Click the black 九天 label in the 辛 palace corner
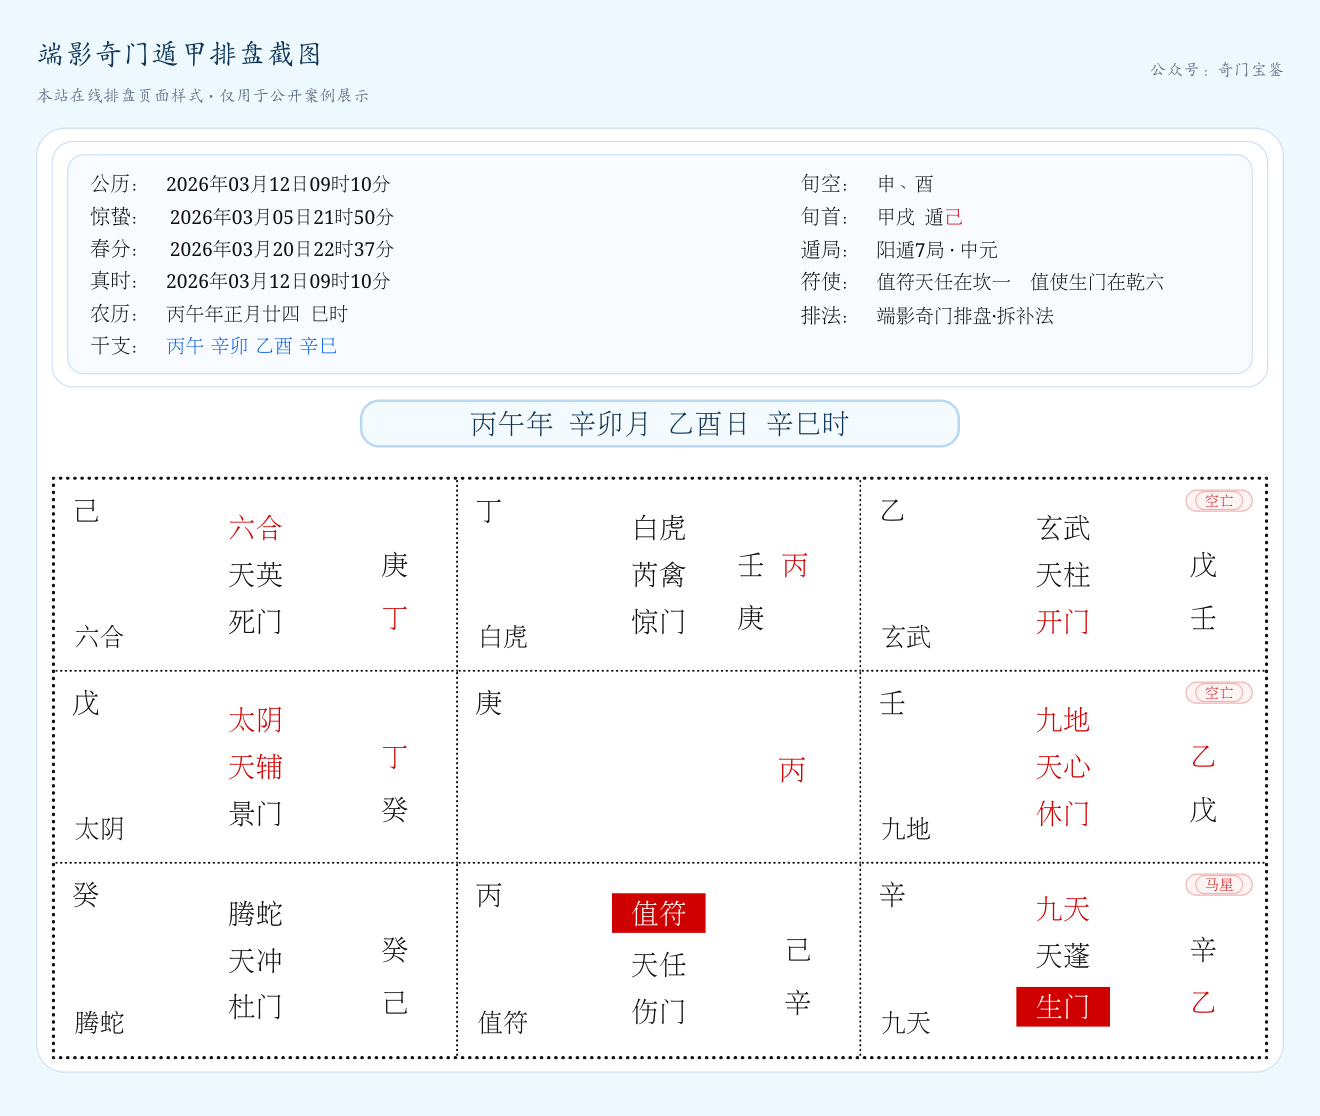 coord(906,1023)
